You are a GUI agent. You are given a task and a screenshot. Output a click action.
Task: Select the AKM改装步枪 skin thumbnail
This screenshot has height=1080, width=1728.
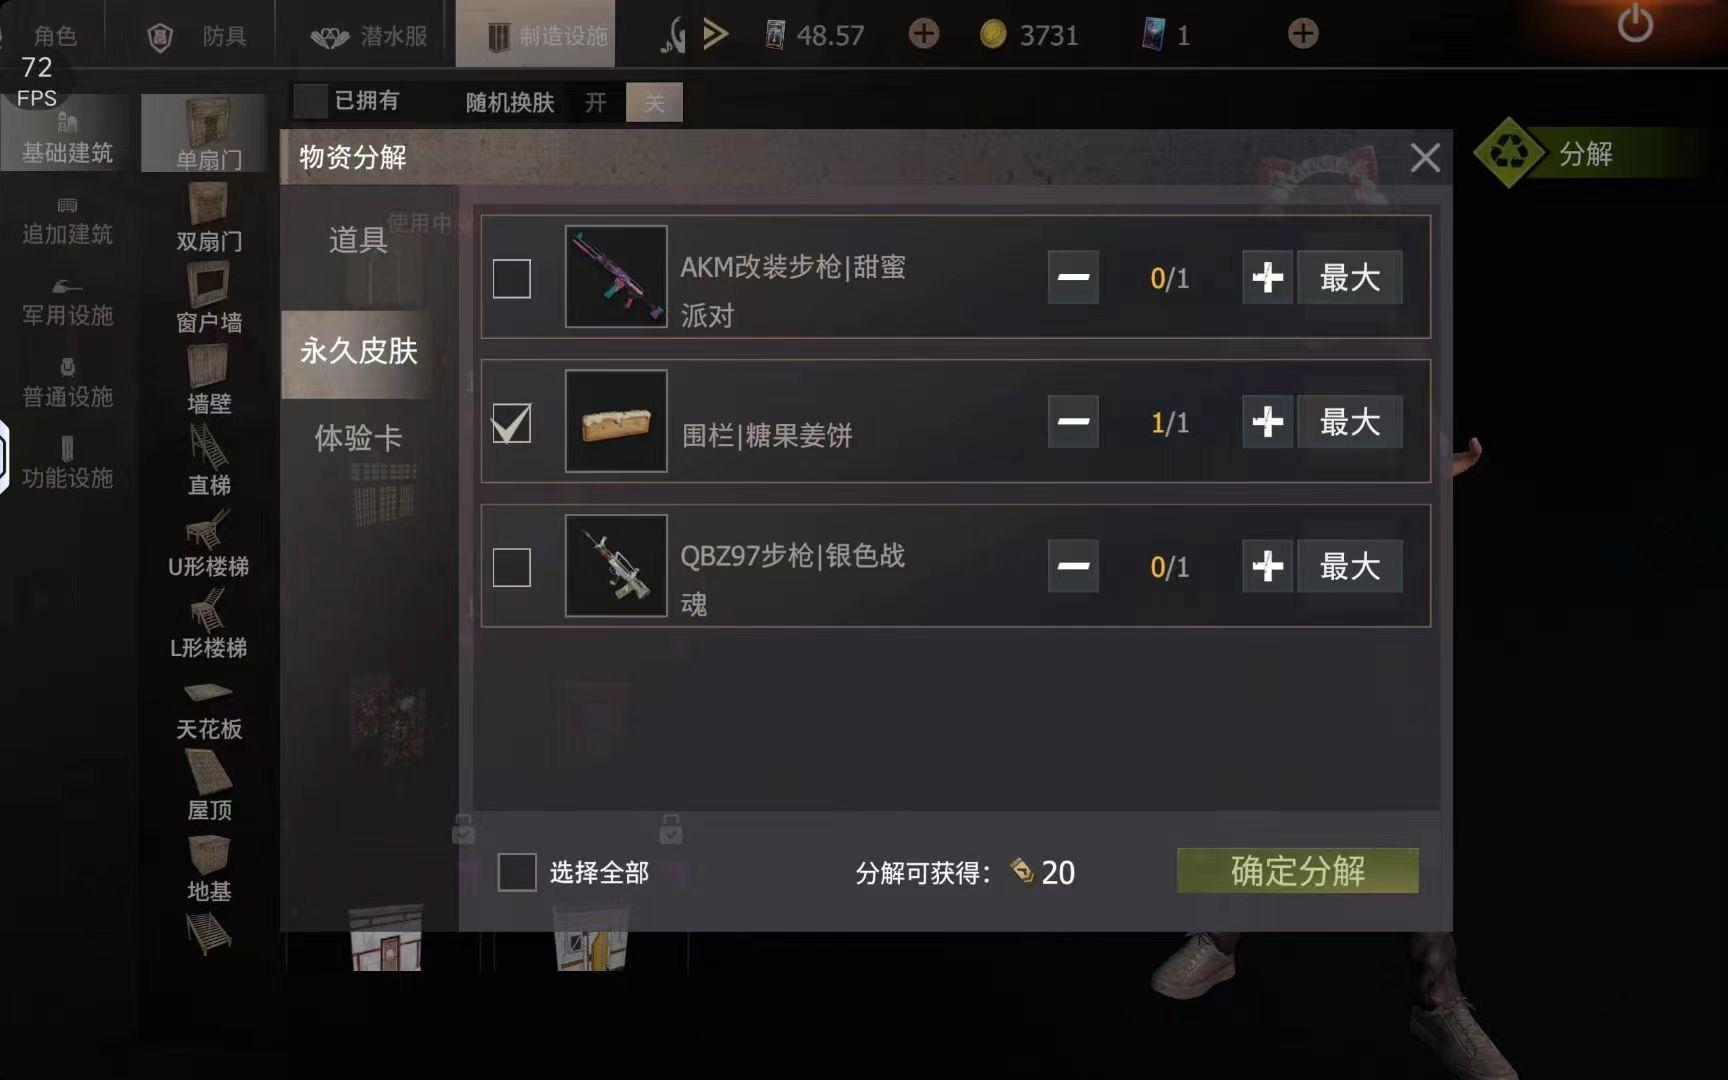(616, 276)
